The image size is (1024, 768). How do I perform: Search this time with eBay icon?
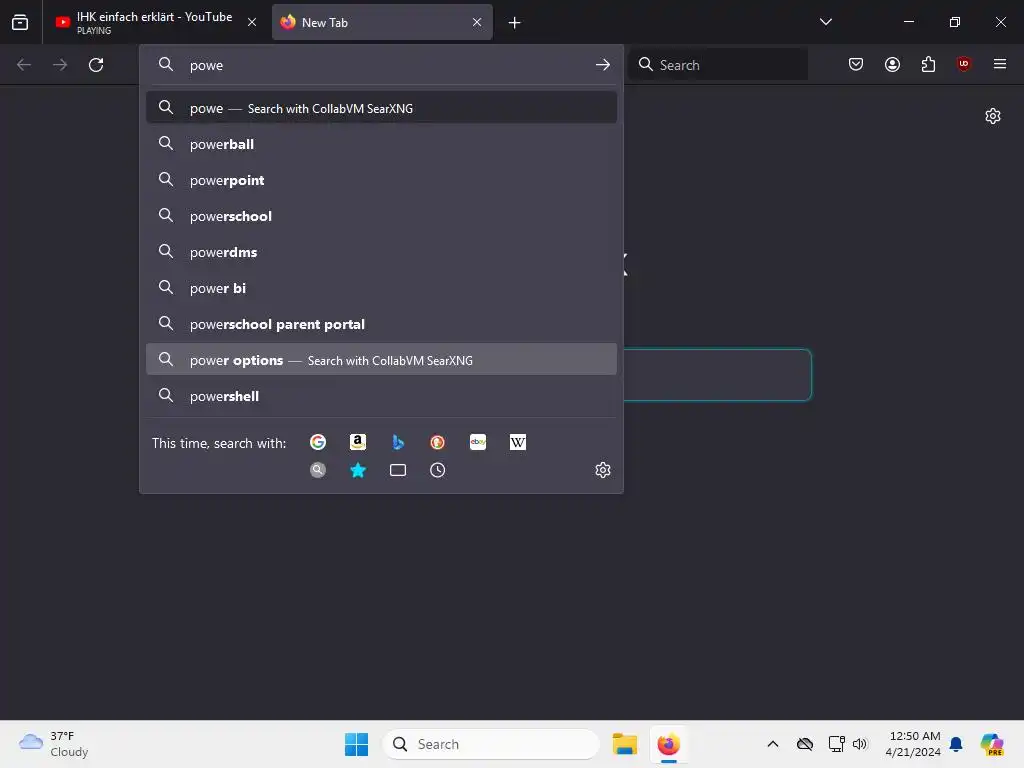point(477,442)
